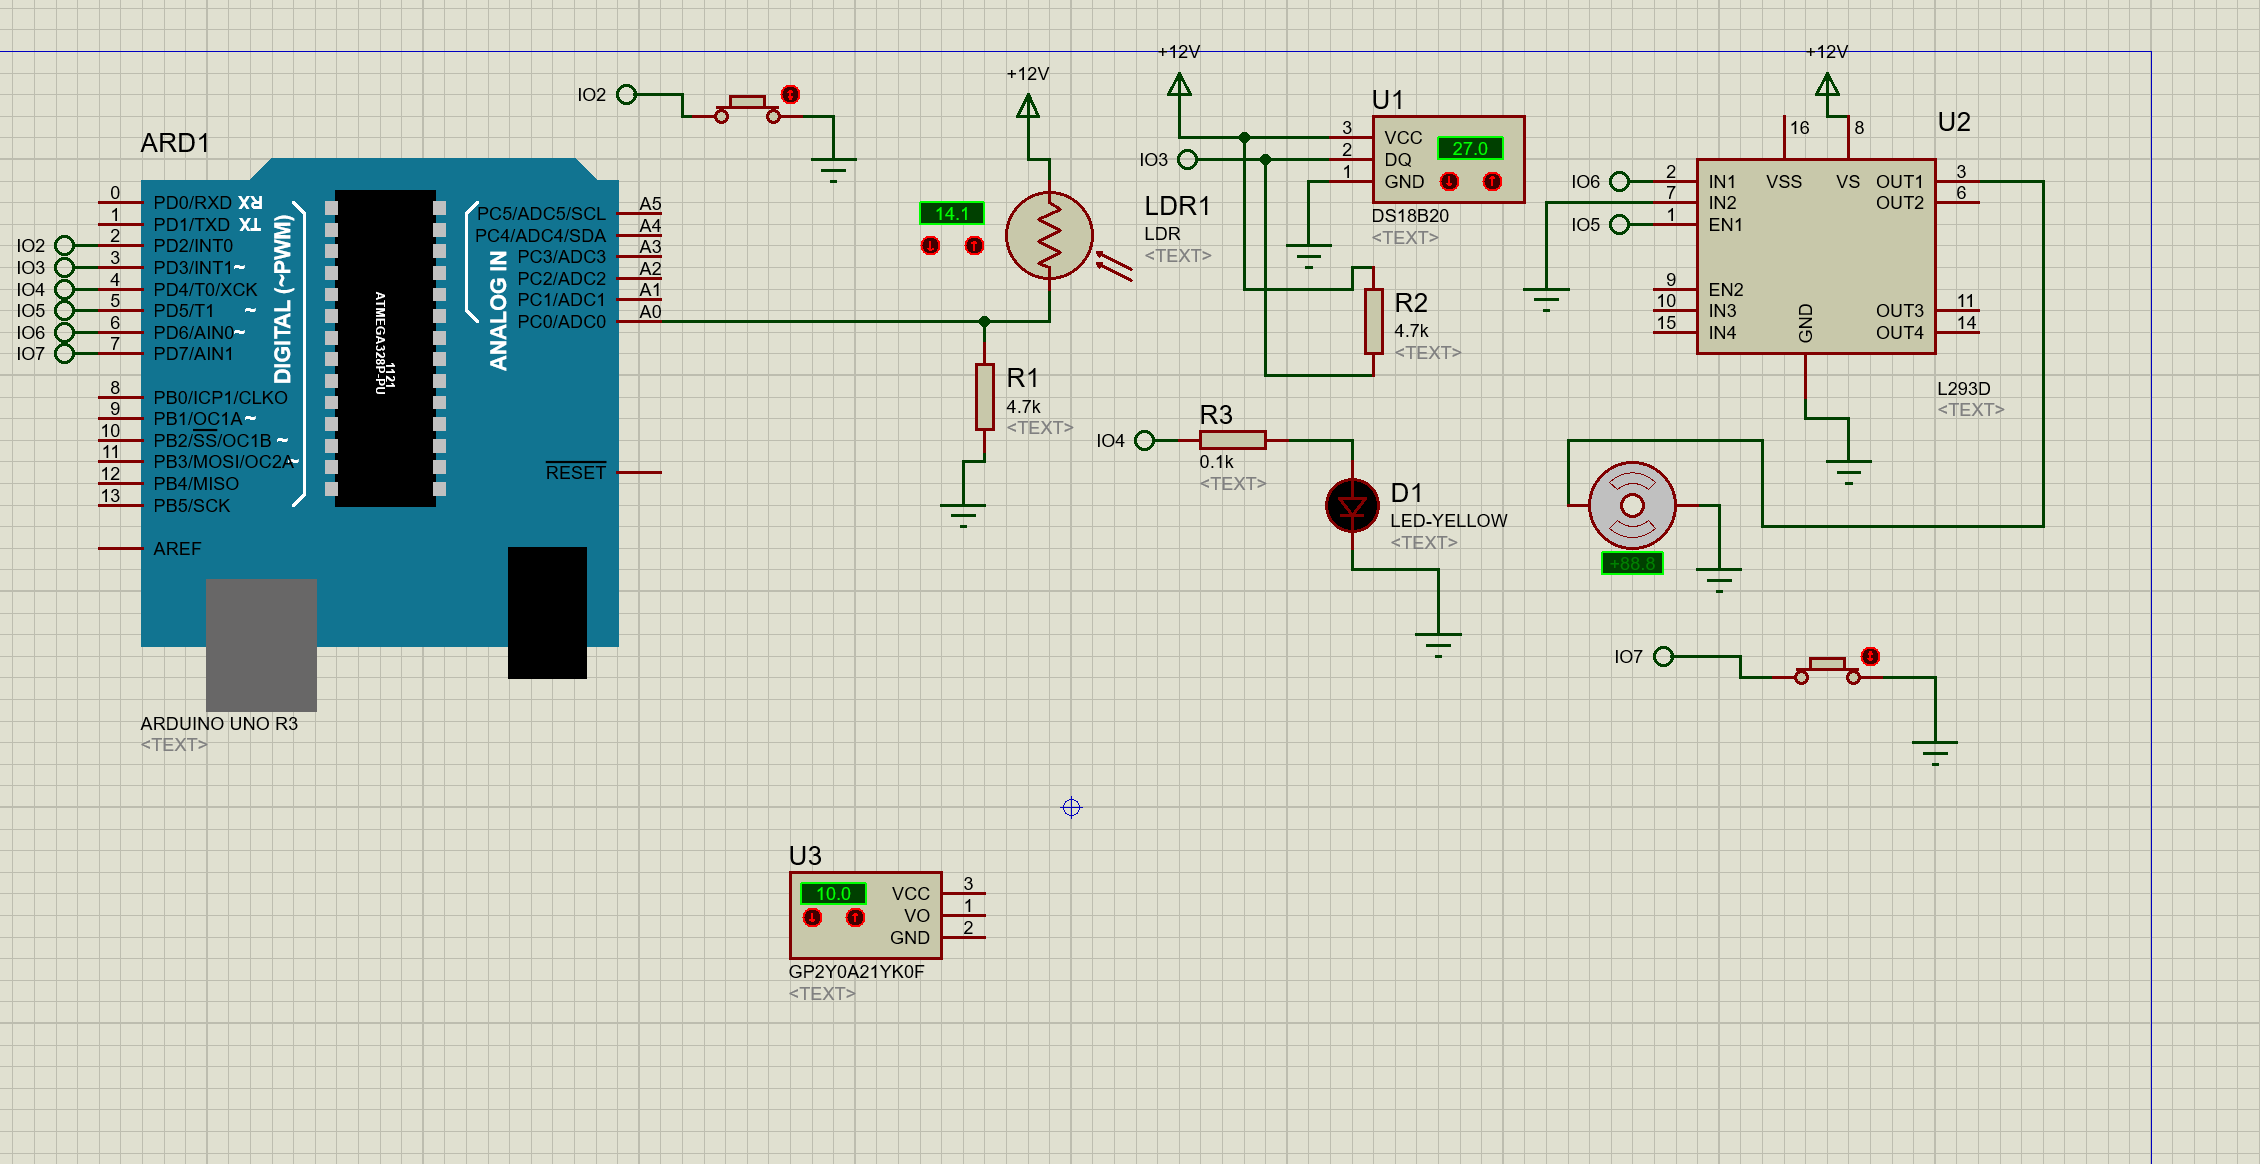Select the DC motor symbol
This screenshot has height=1164, width=2260.
(x=1632, y=505)
